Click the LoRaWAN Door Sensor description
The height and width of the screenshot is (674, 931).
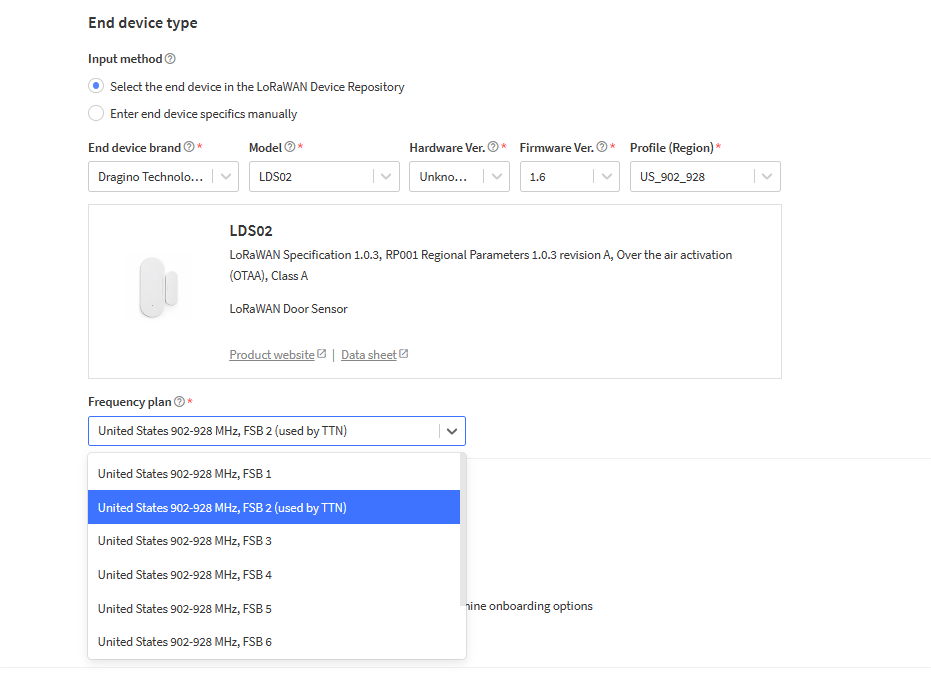(x=289, y=309)
